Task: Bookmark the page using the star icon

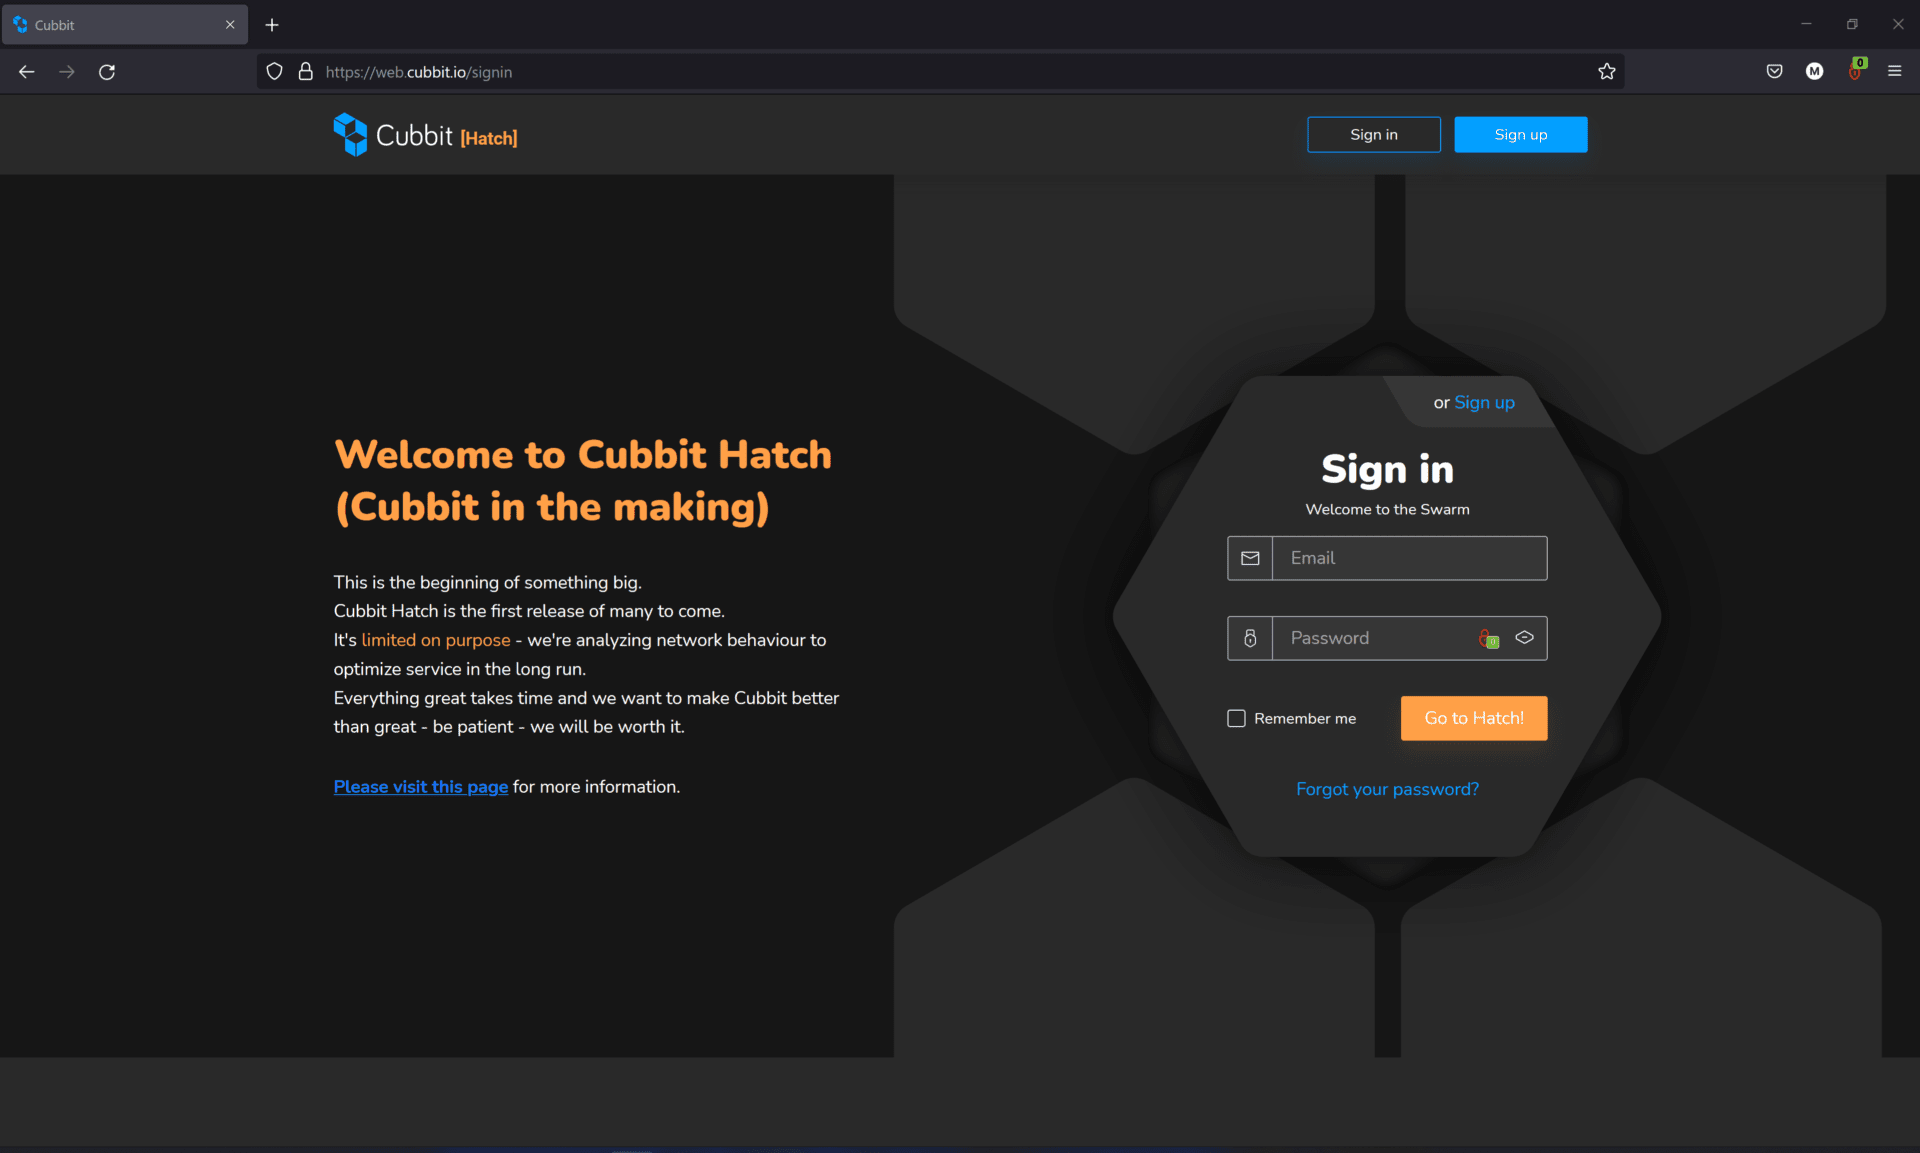Action: pyautogui.click(x=1607, y=71)
